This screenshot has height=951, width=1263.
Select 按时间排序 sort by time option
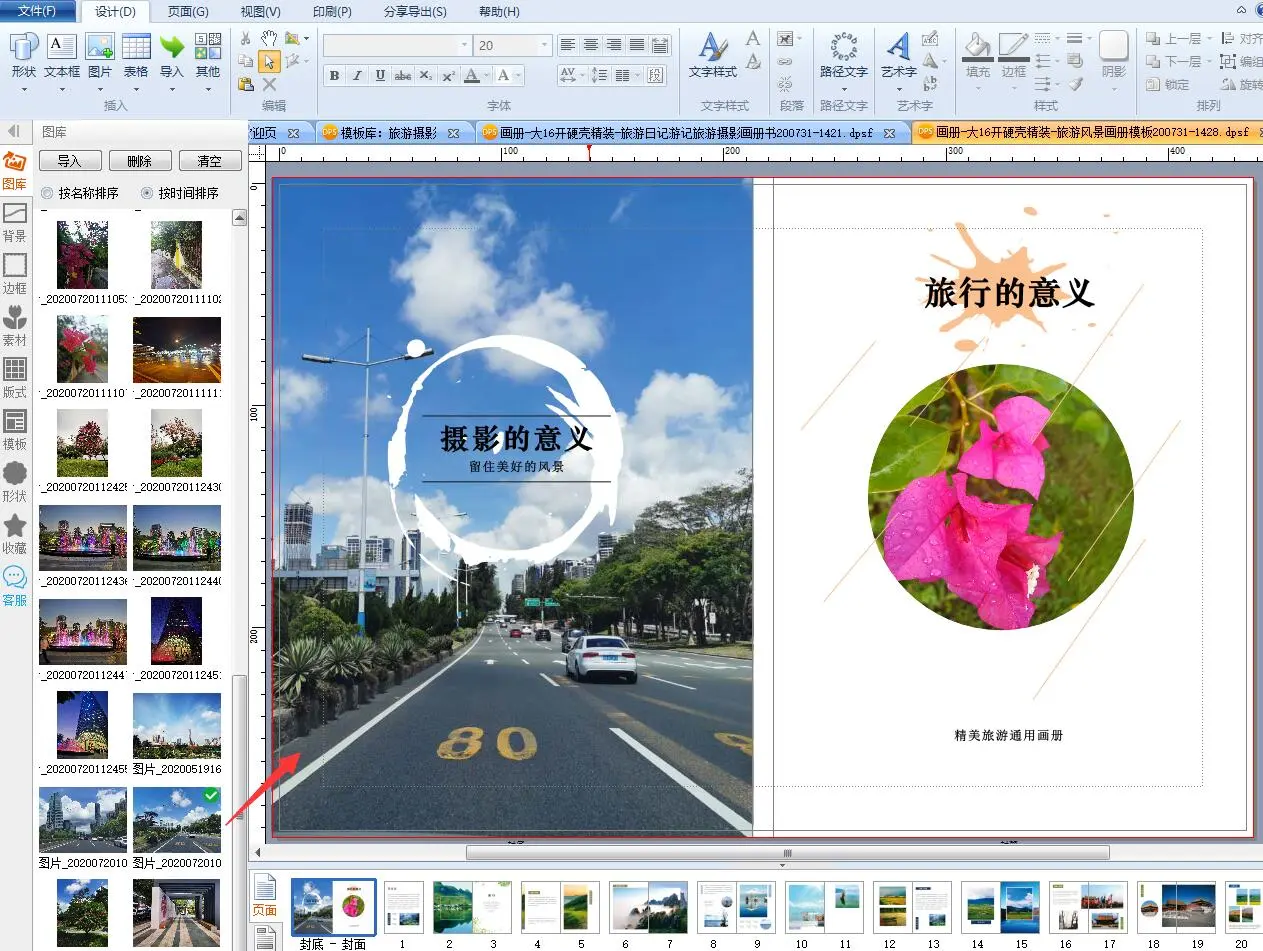[x=147, y=193]
